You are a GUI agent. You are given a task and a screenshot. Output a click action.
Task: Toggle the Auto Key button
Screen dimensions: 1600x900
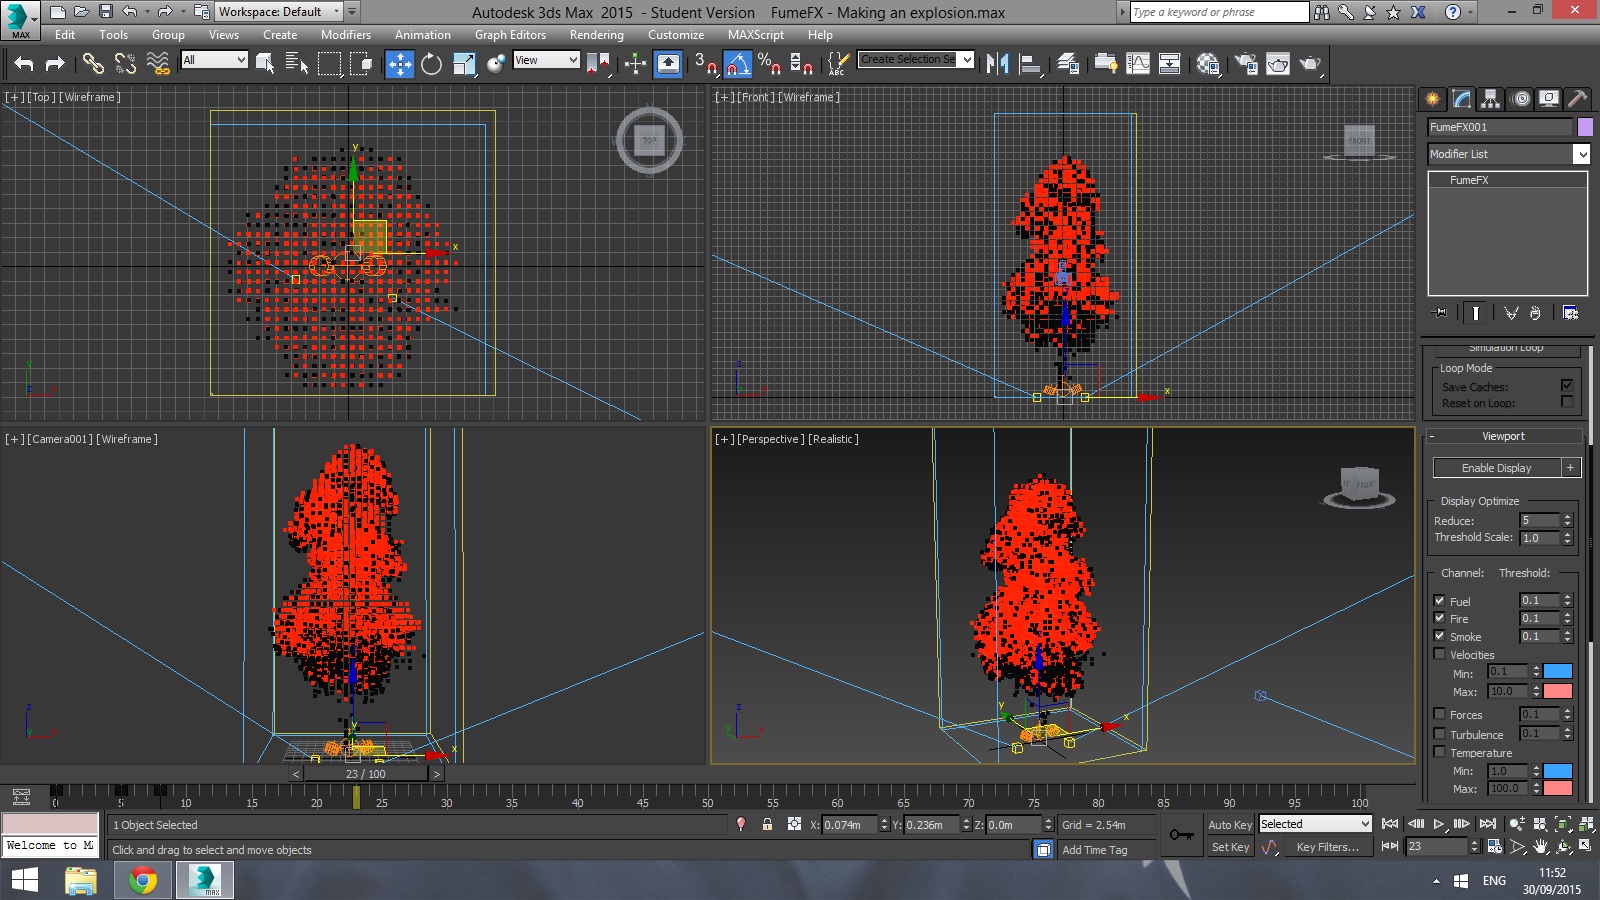click(x=1230, y=825)
